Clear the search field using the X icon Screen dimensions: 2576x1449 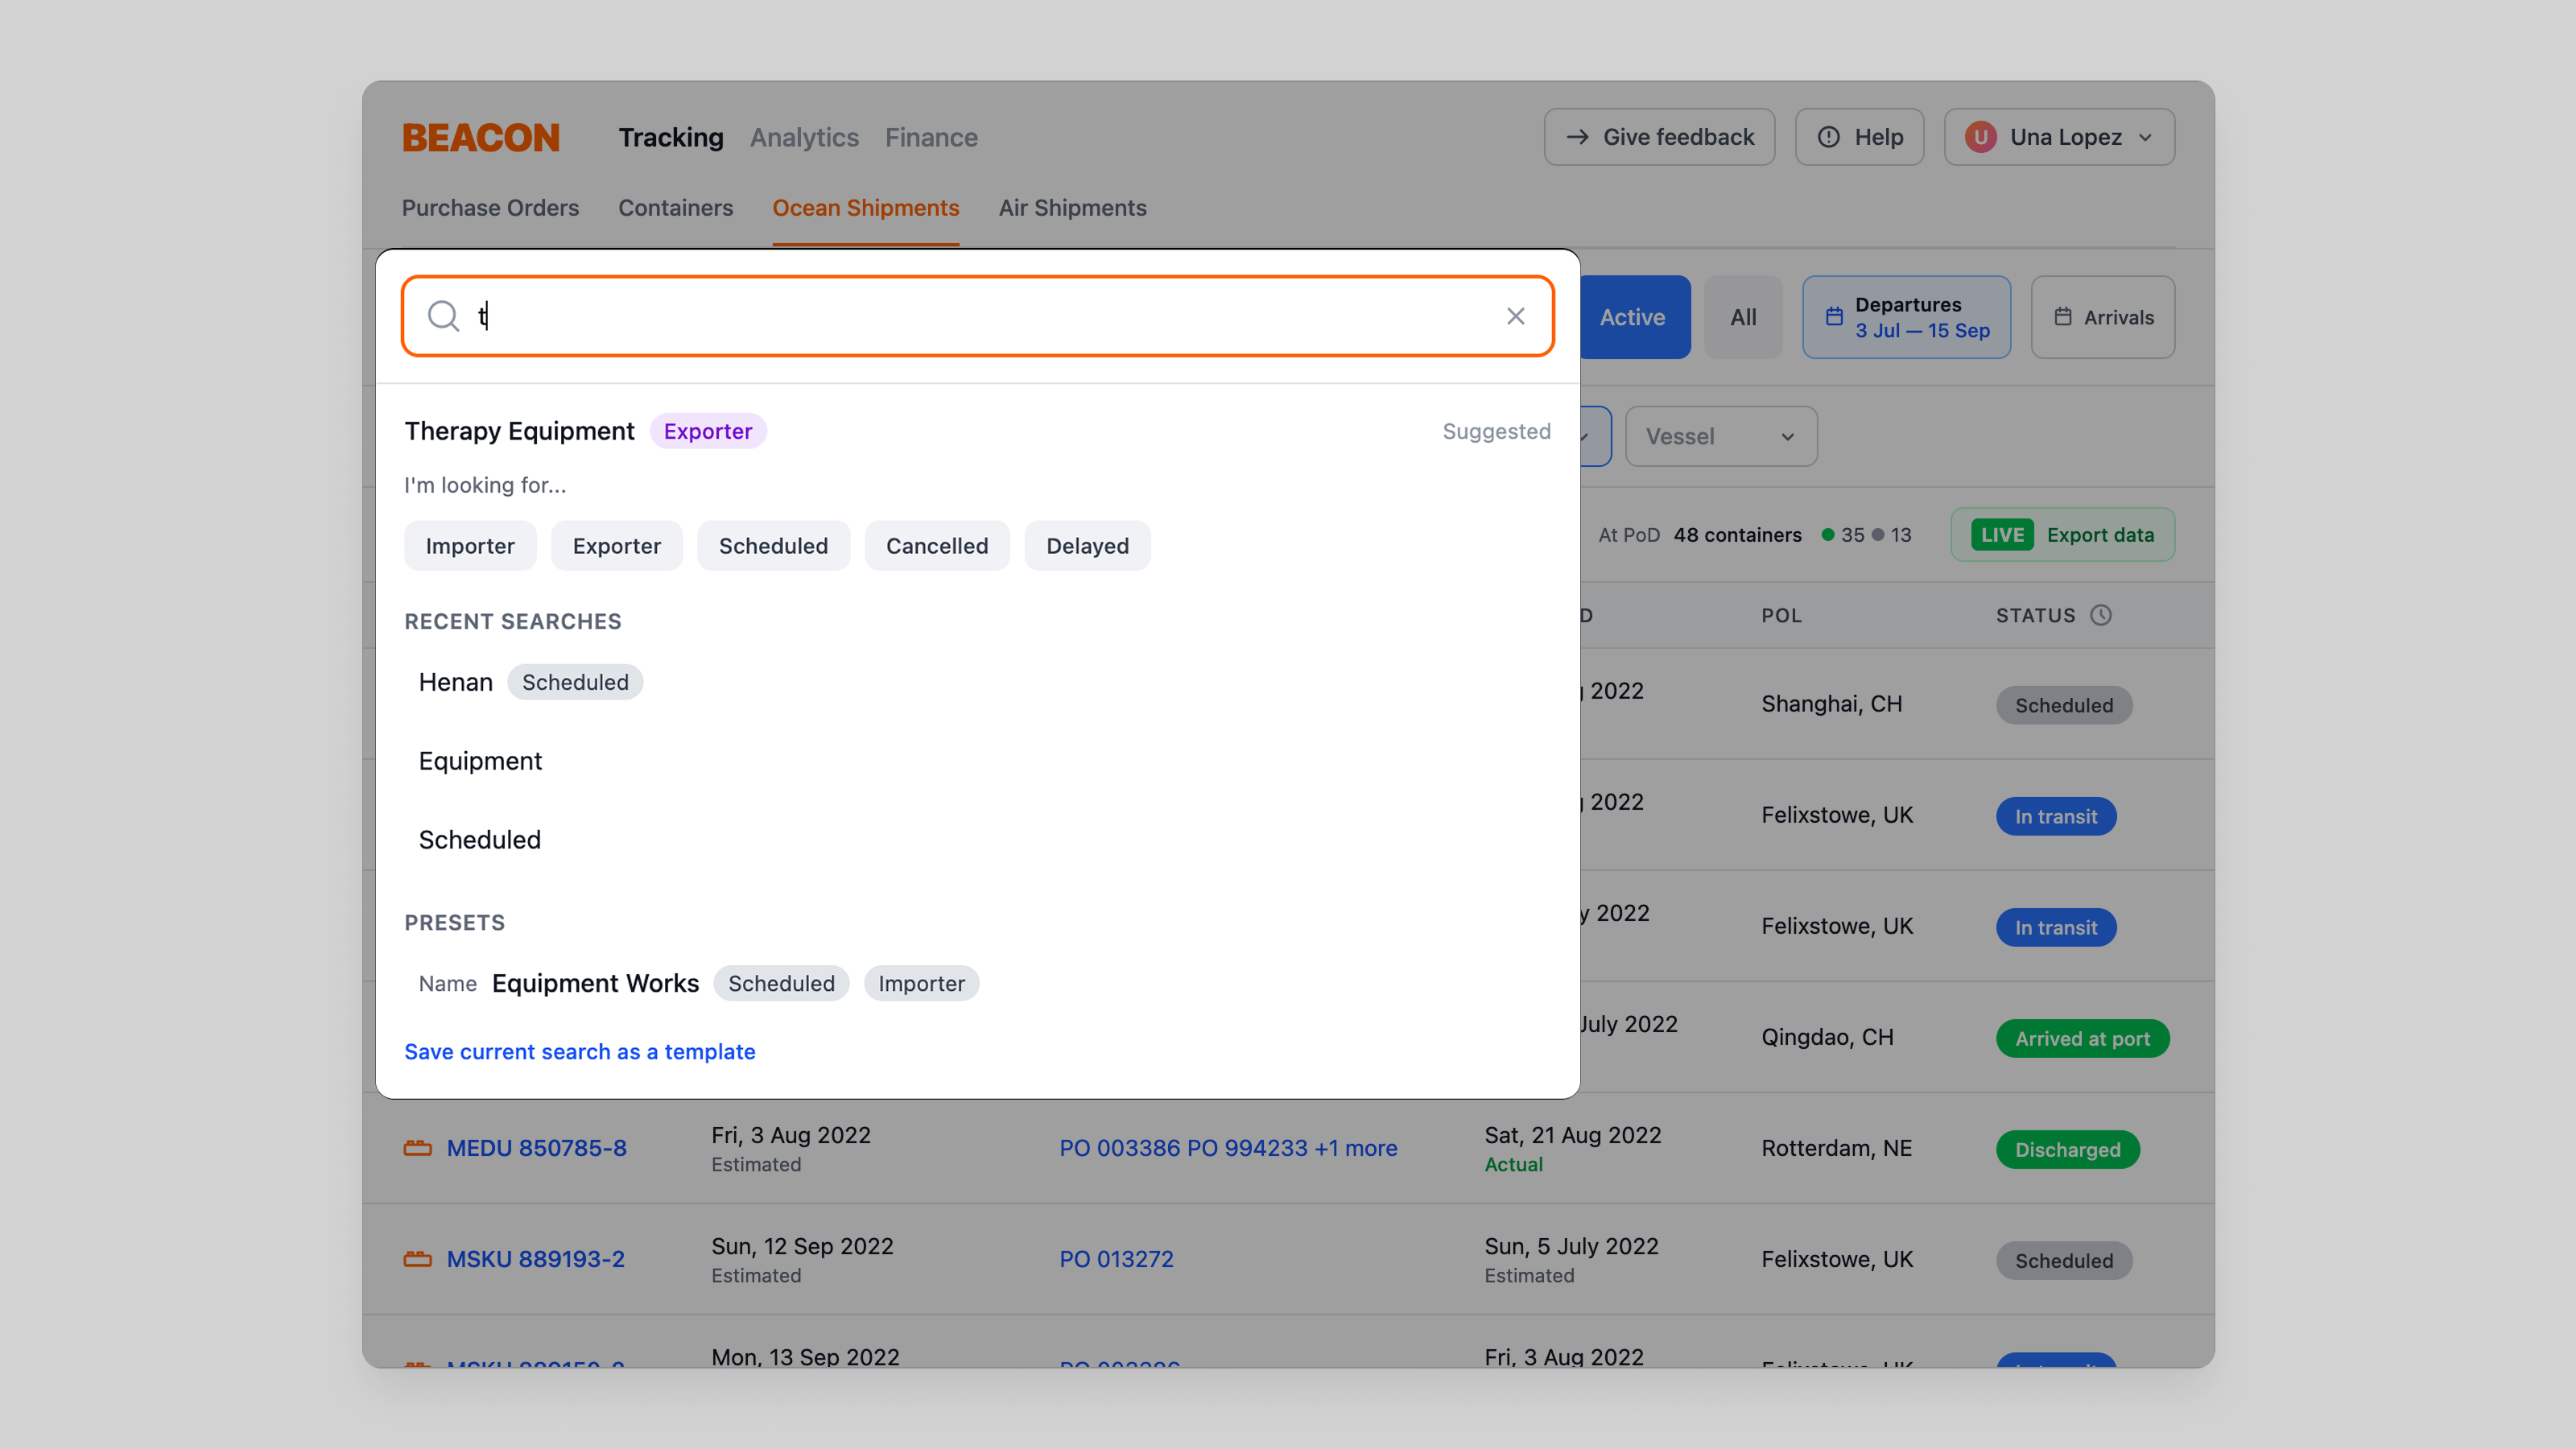click(1515, 316)
